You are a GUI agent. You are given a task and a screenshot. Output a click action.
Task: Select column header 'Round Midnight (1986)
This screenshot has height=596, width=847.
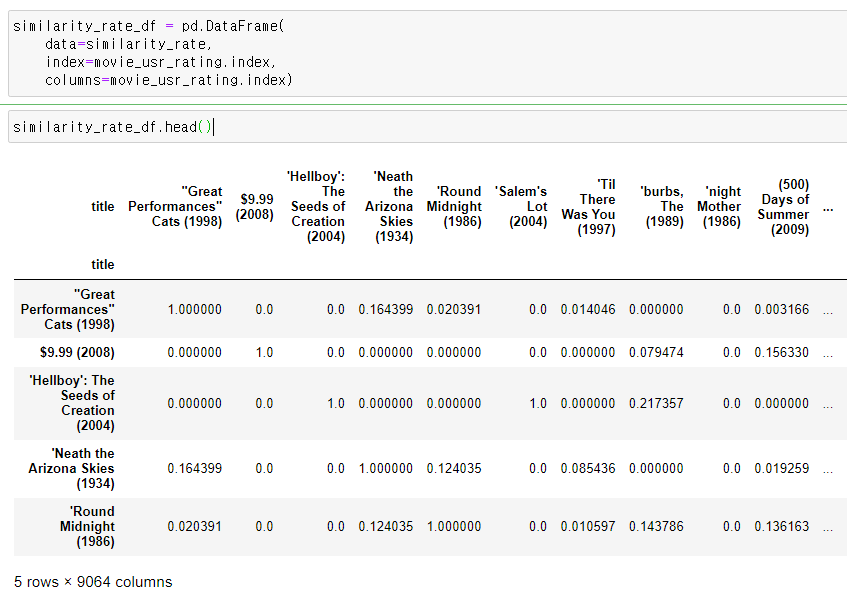coord(454,206)
